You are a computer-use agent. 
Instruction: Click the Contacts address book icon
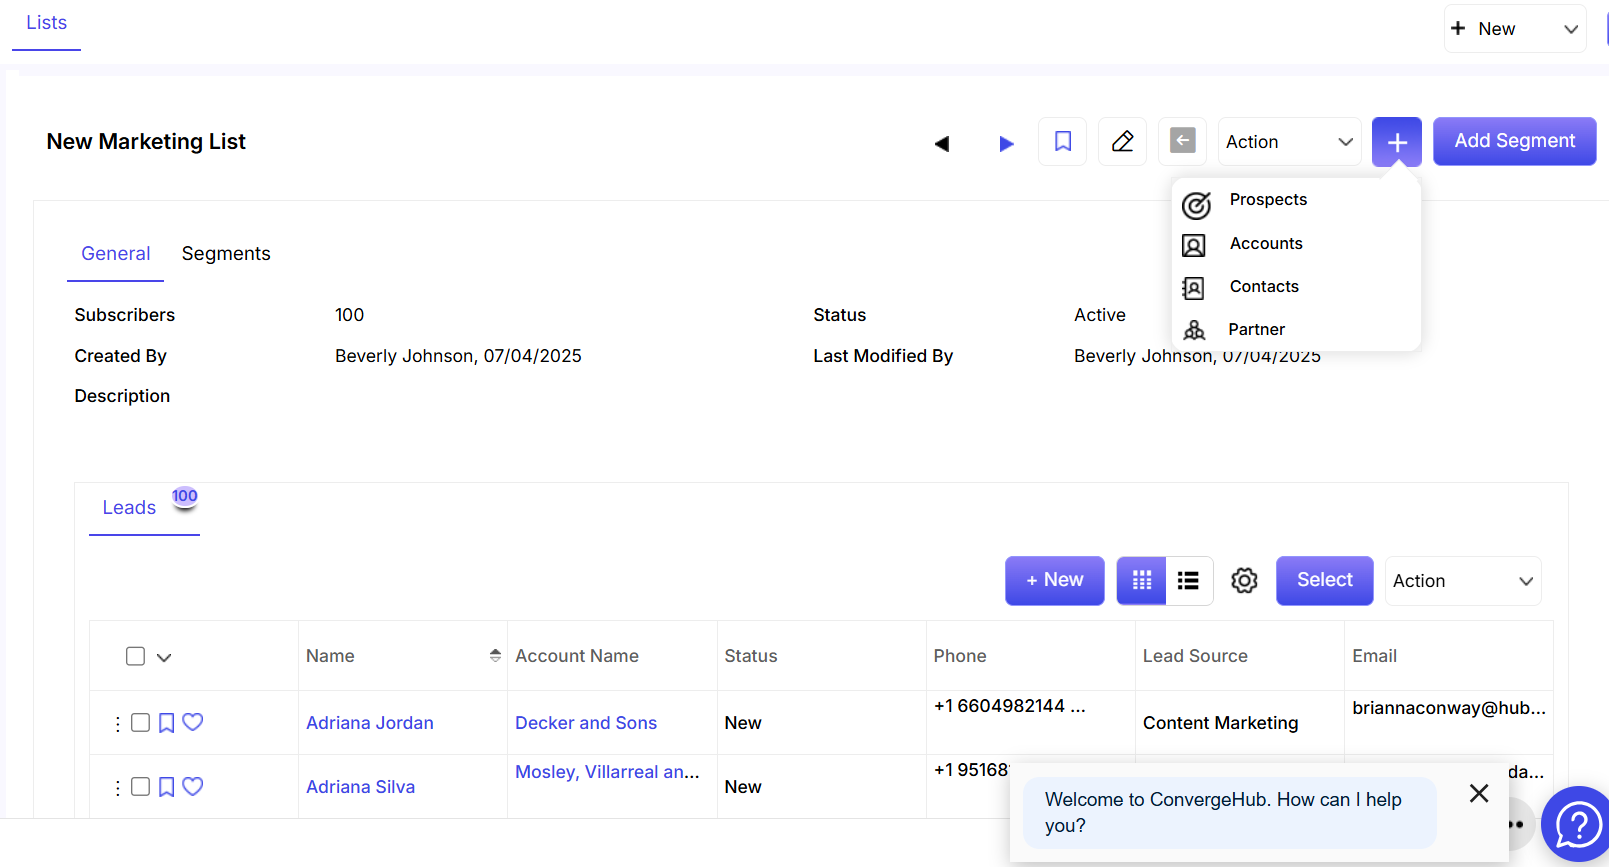click(x=1193, y=288)
